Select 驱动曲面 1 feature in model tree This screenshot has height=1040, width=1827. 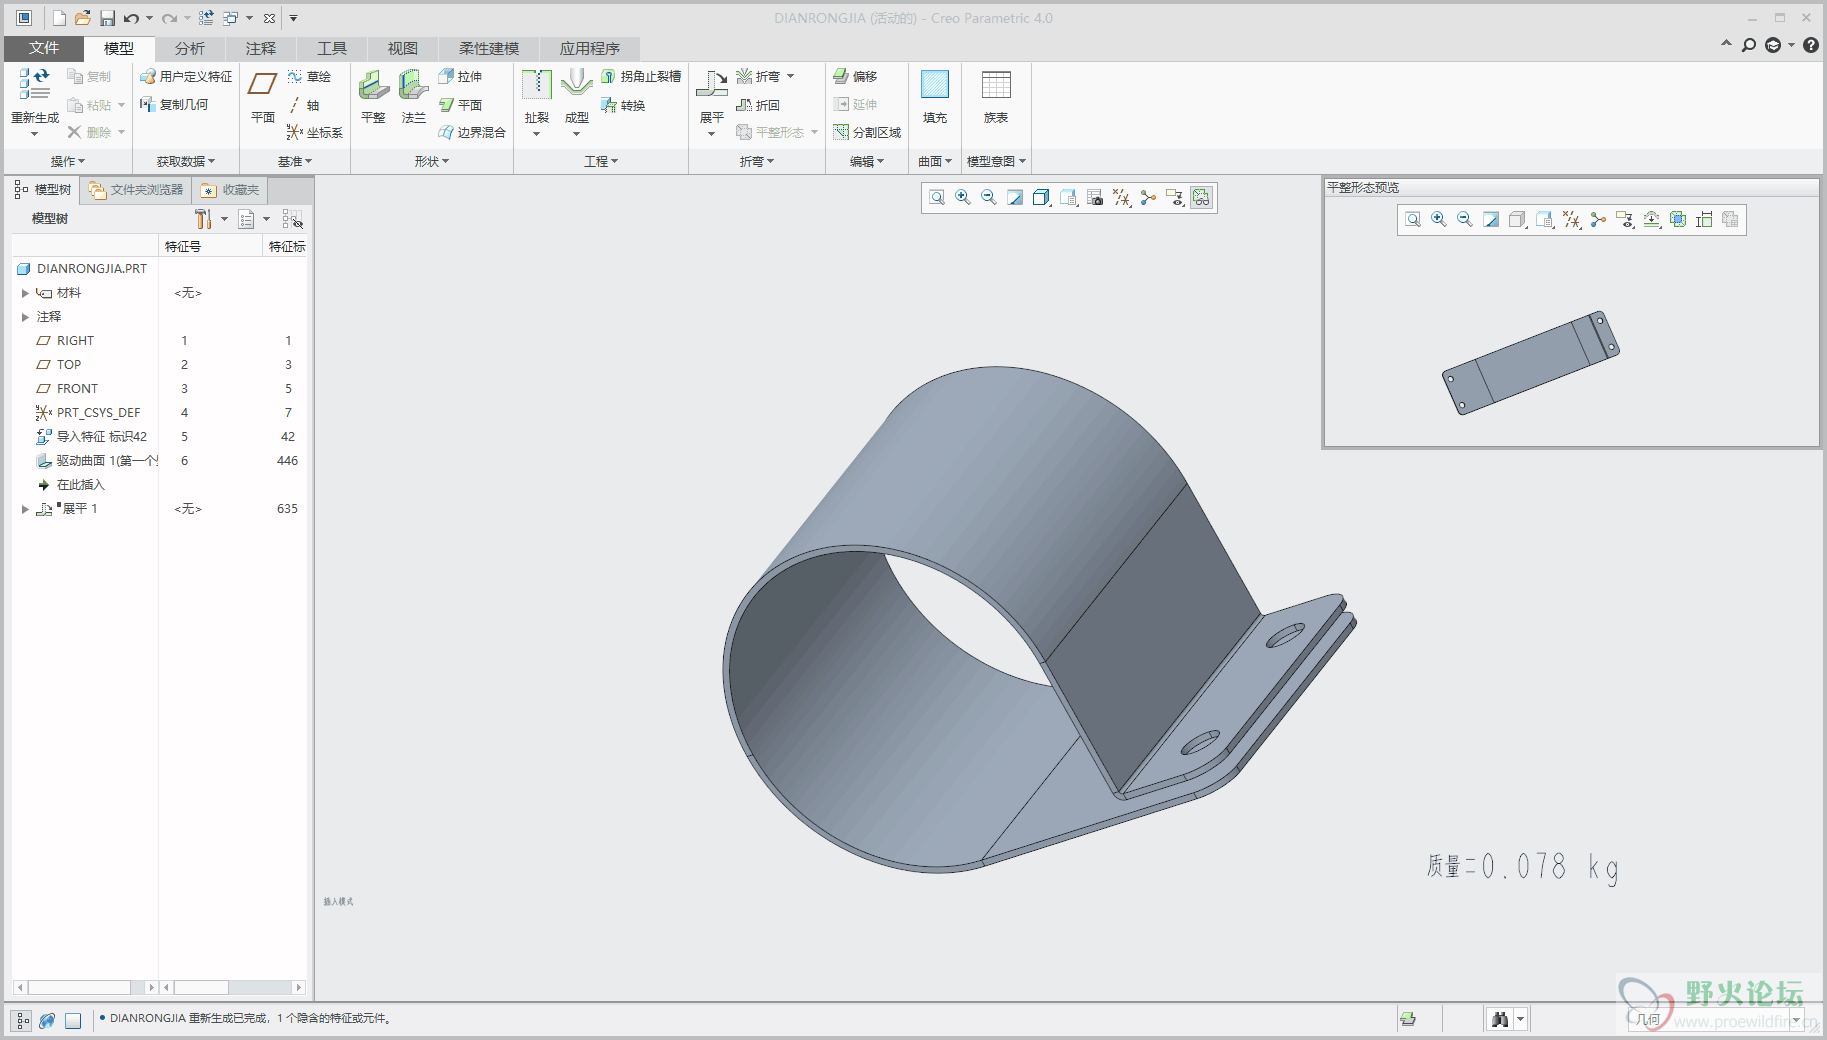click(97, 461)
